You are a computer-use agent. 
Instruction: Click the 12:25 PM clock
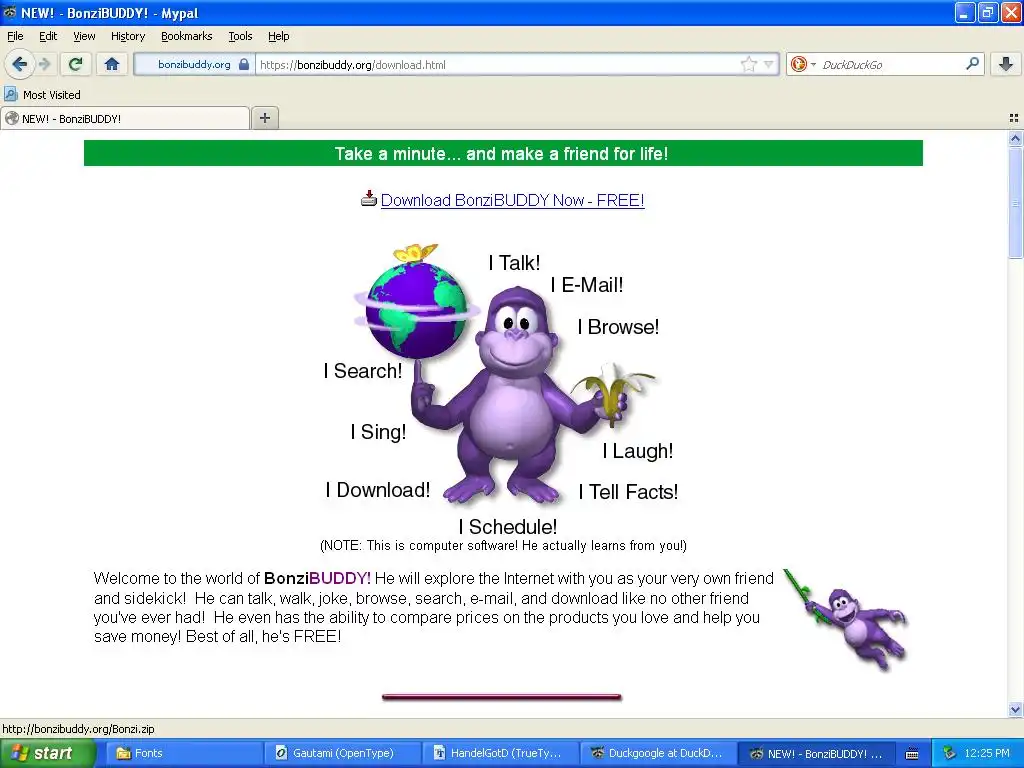coord(987,753)
